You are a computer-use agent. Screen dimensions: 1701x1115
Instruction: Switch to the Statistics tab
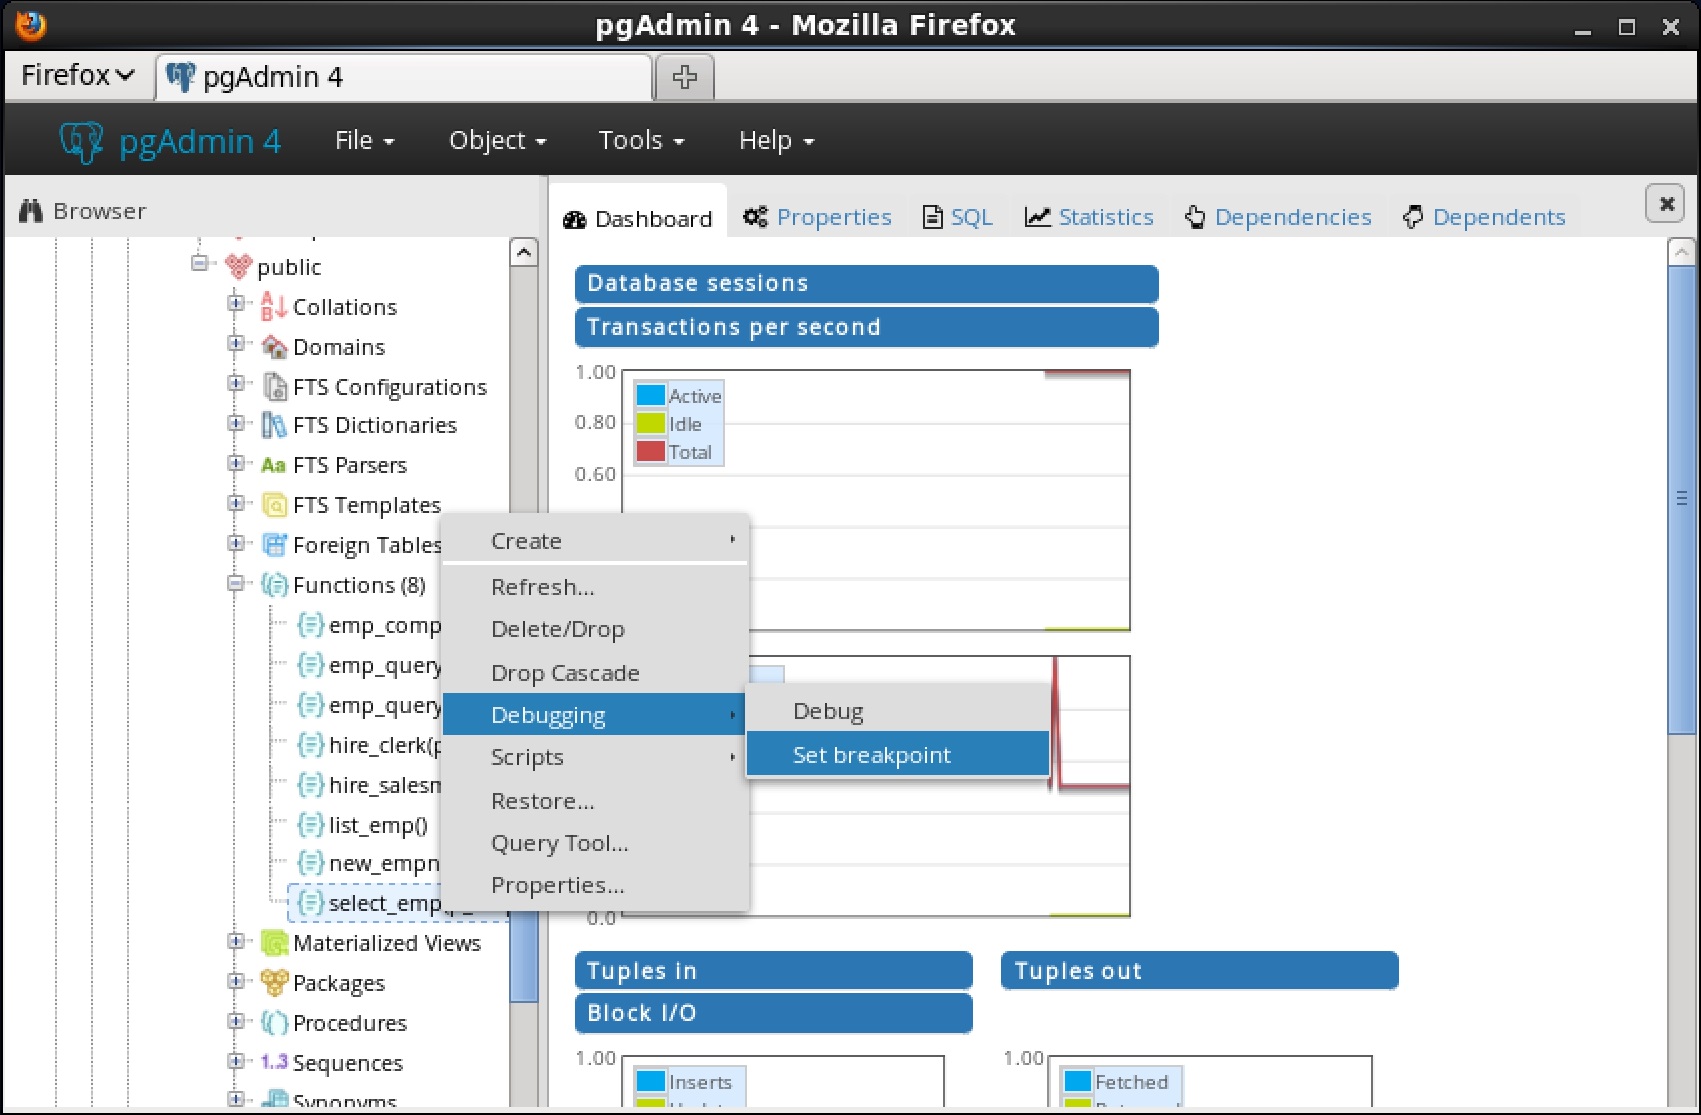(1089, 217)
